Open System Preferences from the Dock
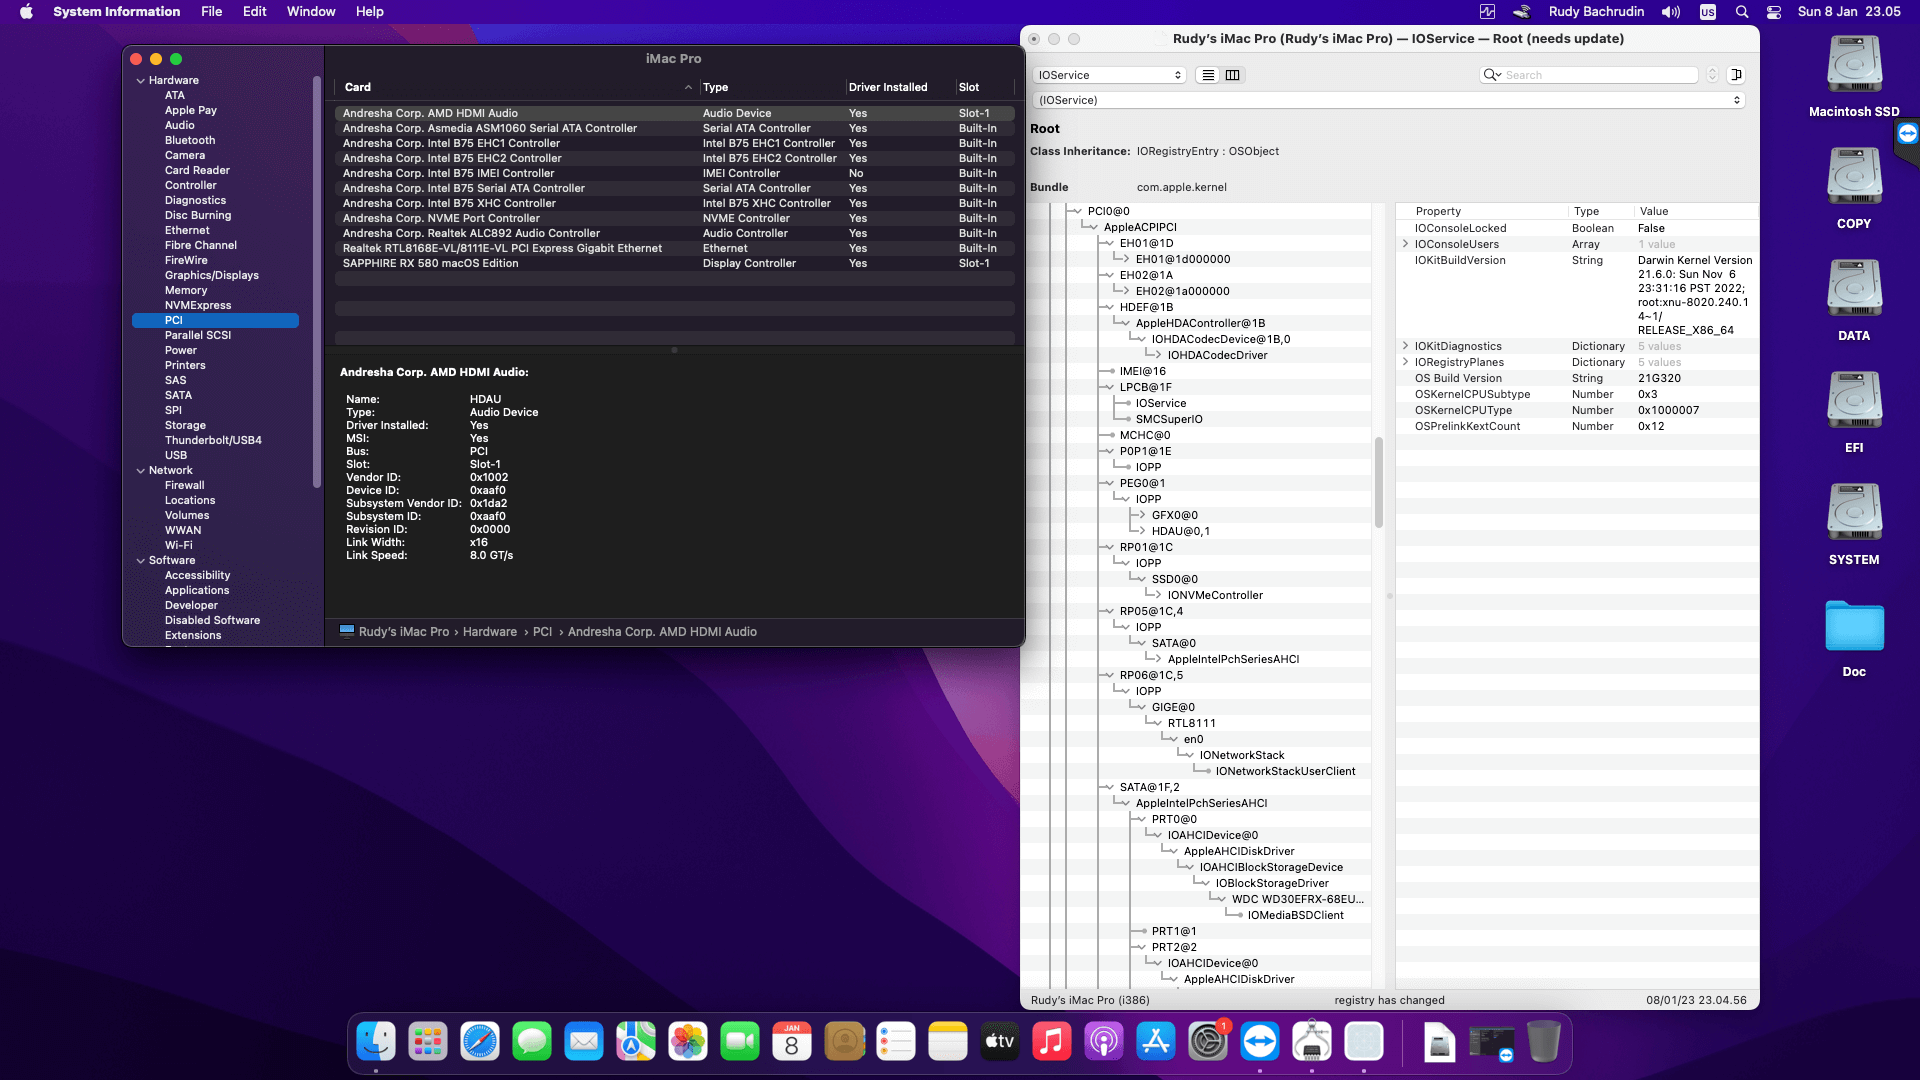Screen dimensions: 1920x1080 [1207, 1042]
